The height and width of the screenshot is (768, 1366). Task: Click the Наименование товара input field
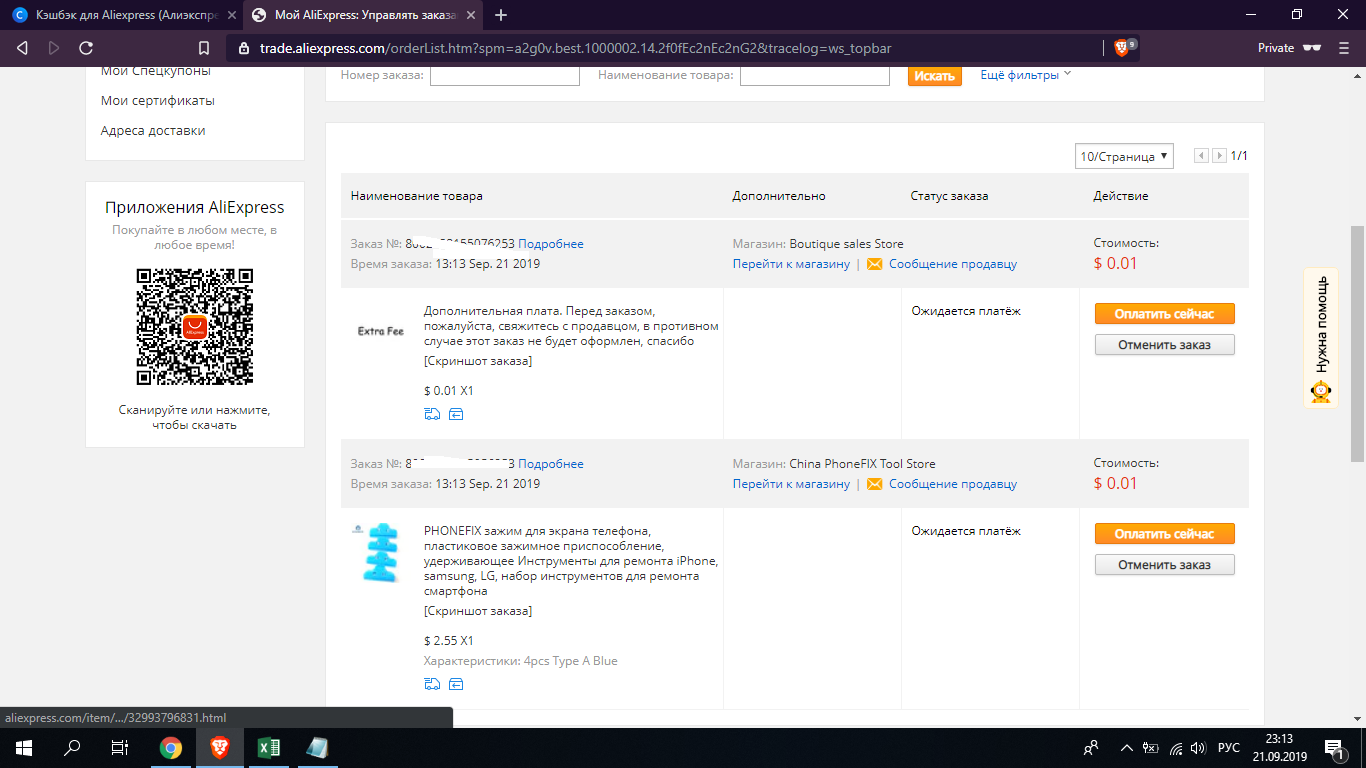pyautogui.click(x=815, y=76)
